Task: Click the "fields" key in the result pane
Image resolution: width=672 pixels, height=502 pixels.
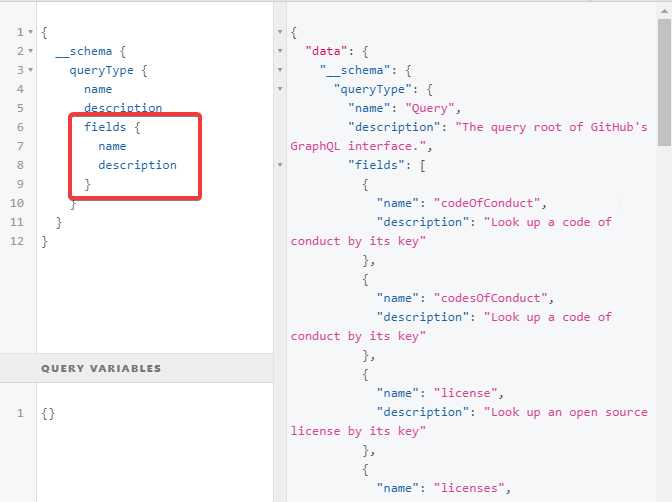Action: pyautogui.click(x=376, y=165)
